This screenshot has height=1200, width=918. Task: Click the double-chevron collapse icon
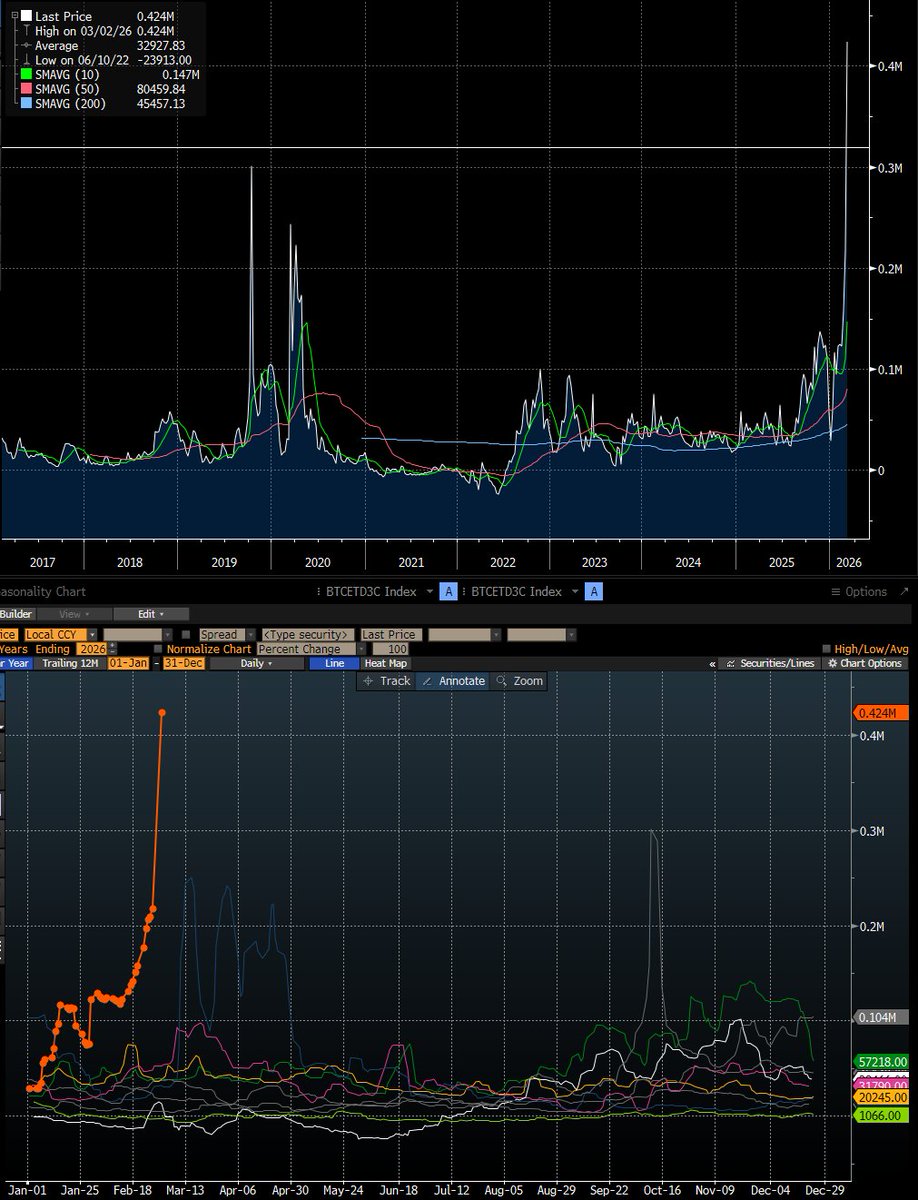click(x=713, y=664)
